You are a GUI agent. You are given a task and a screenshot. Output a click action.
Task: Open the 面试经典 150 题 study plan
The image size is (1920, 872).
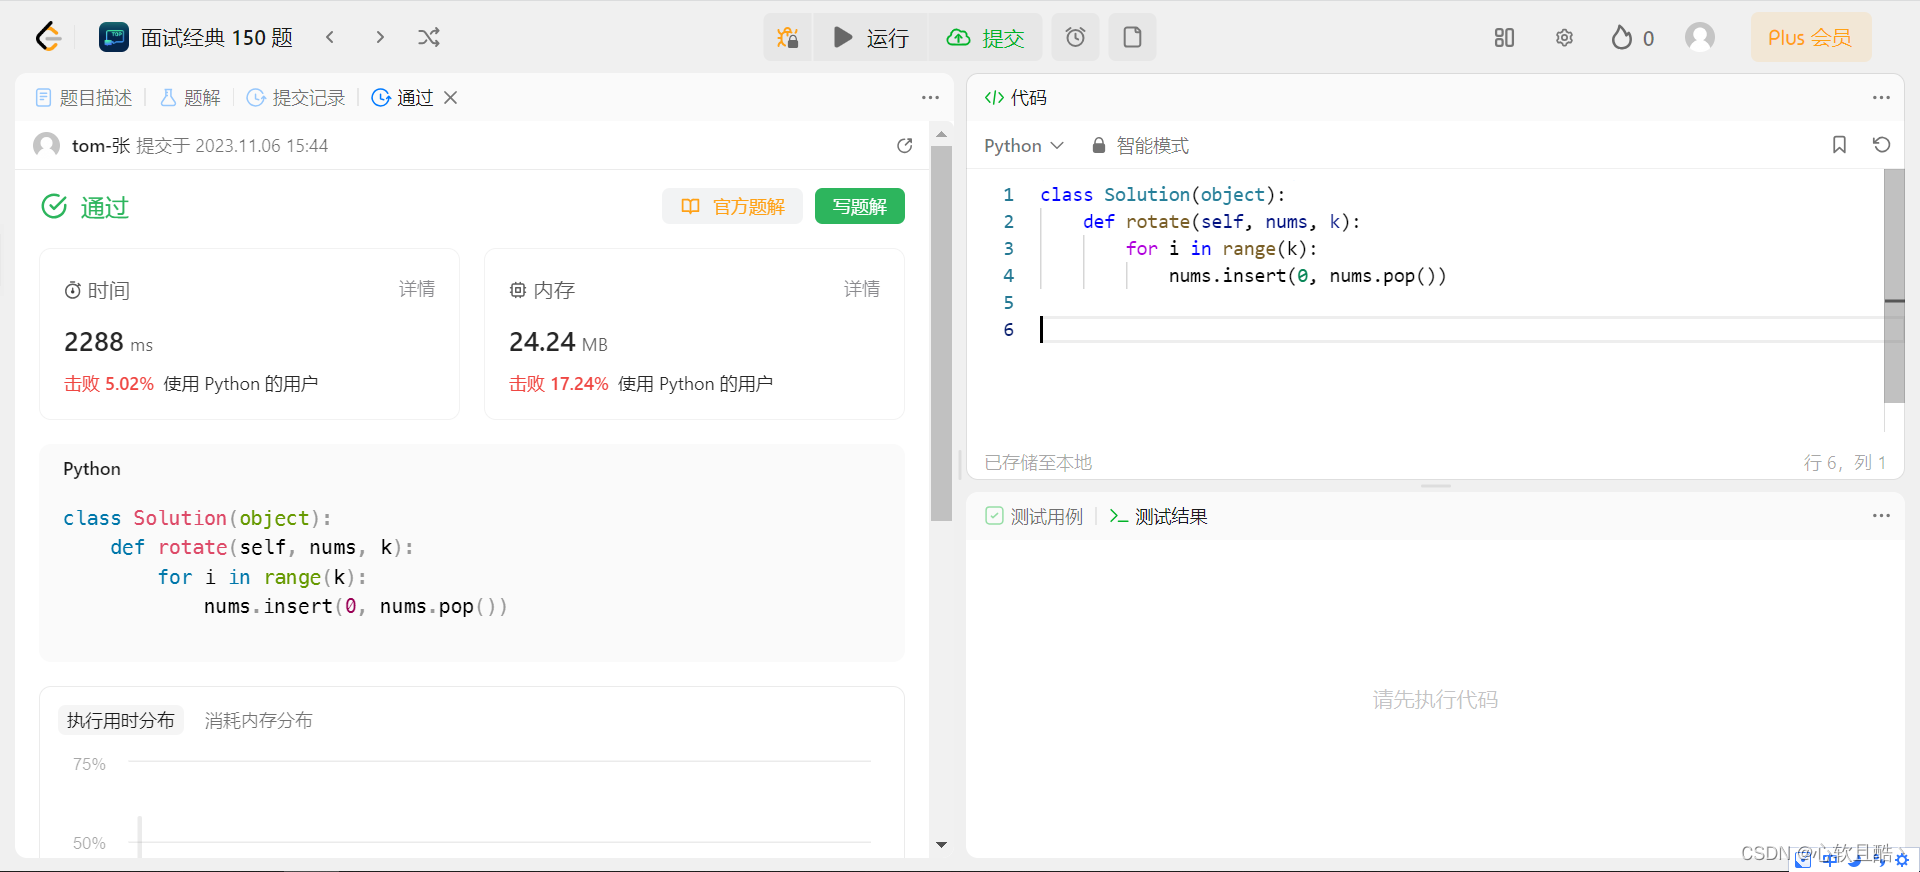click(x=196, y=37)
